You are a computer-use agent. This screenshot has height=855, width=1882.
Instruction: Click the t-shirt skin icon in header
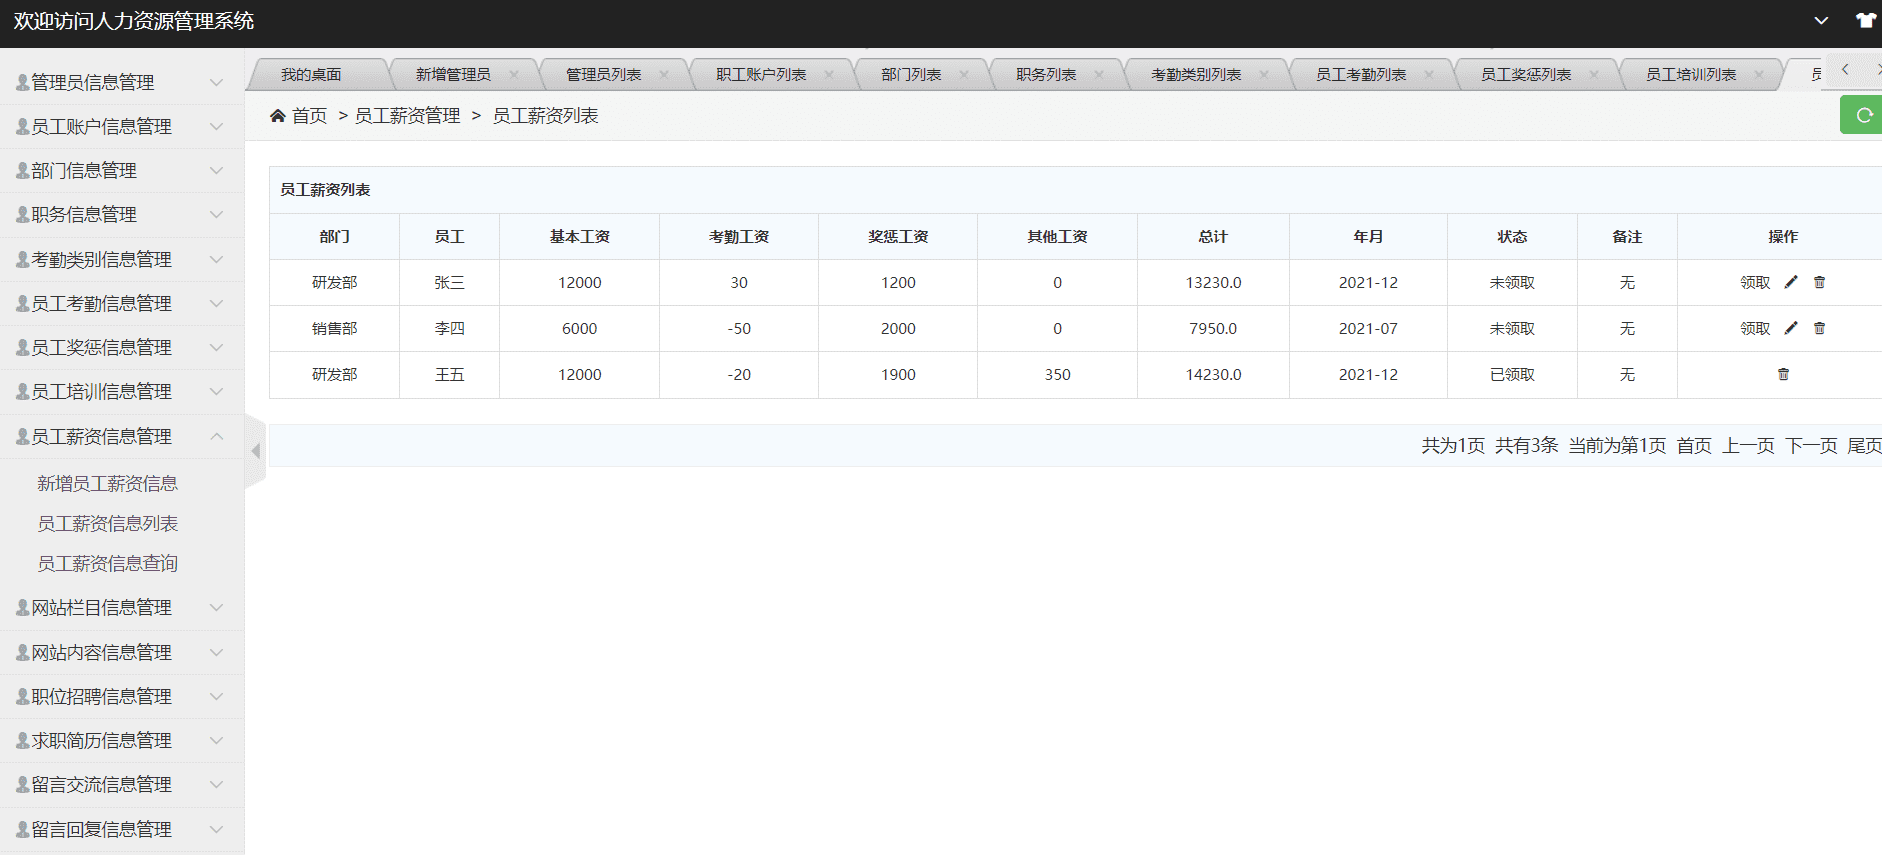1866,20
